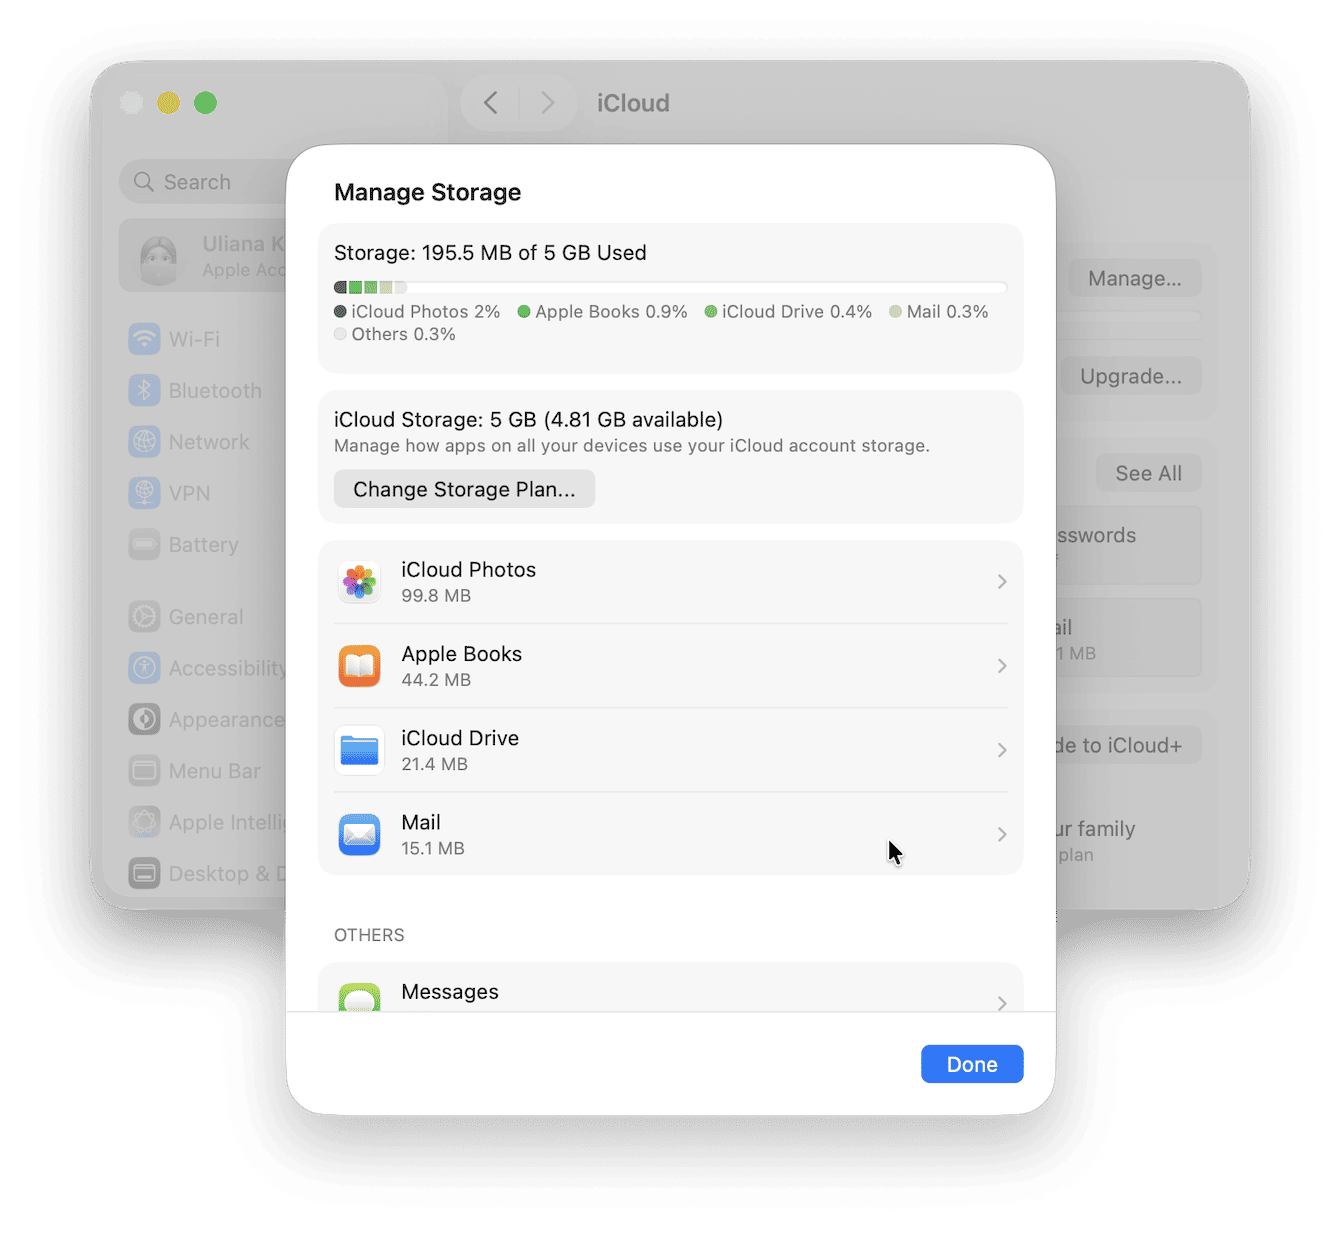
Task: Expand Apple Books storage details
Action: [x=1001, y=665]
